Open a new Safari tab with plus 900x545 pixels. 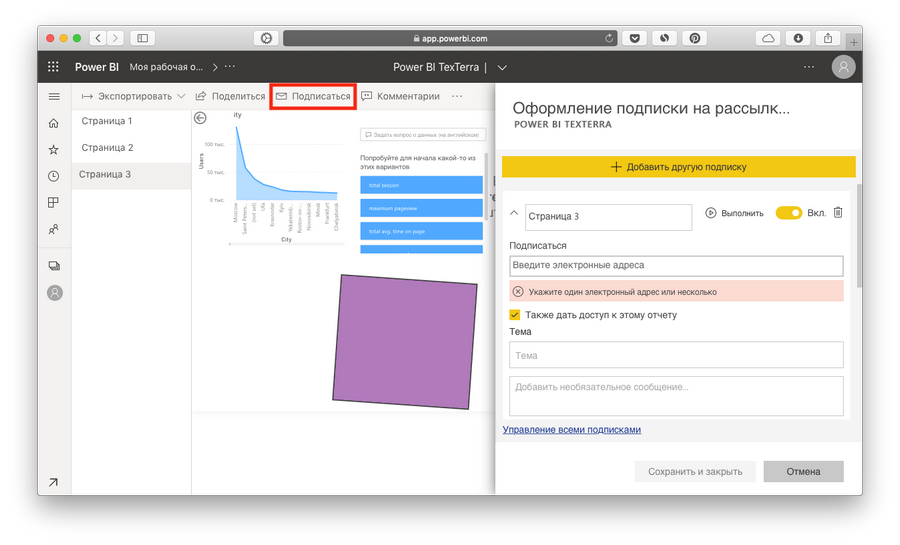click(854, 42)
